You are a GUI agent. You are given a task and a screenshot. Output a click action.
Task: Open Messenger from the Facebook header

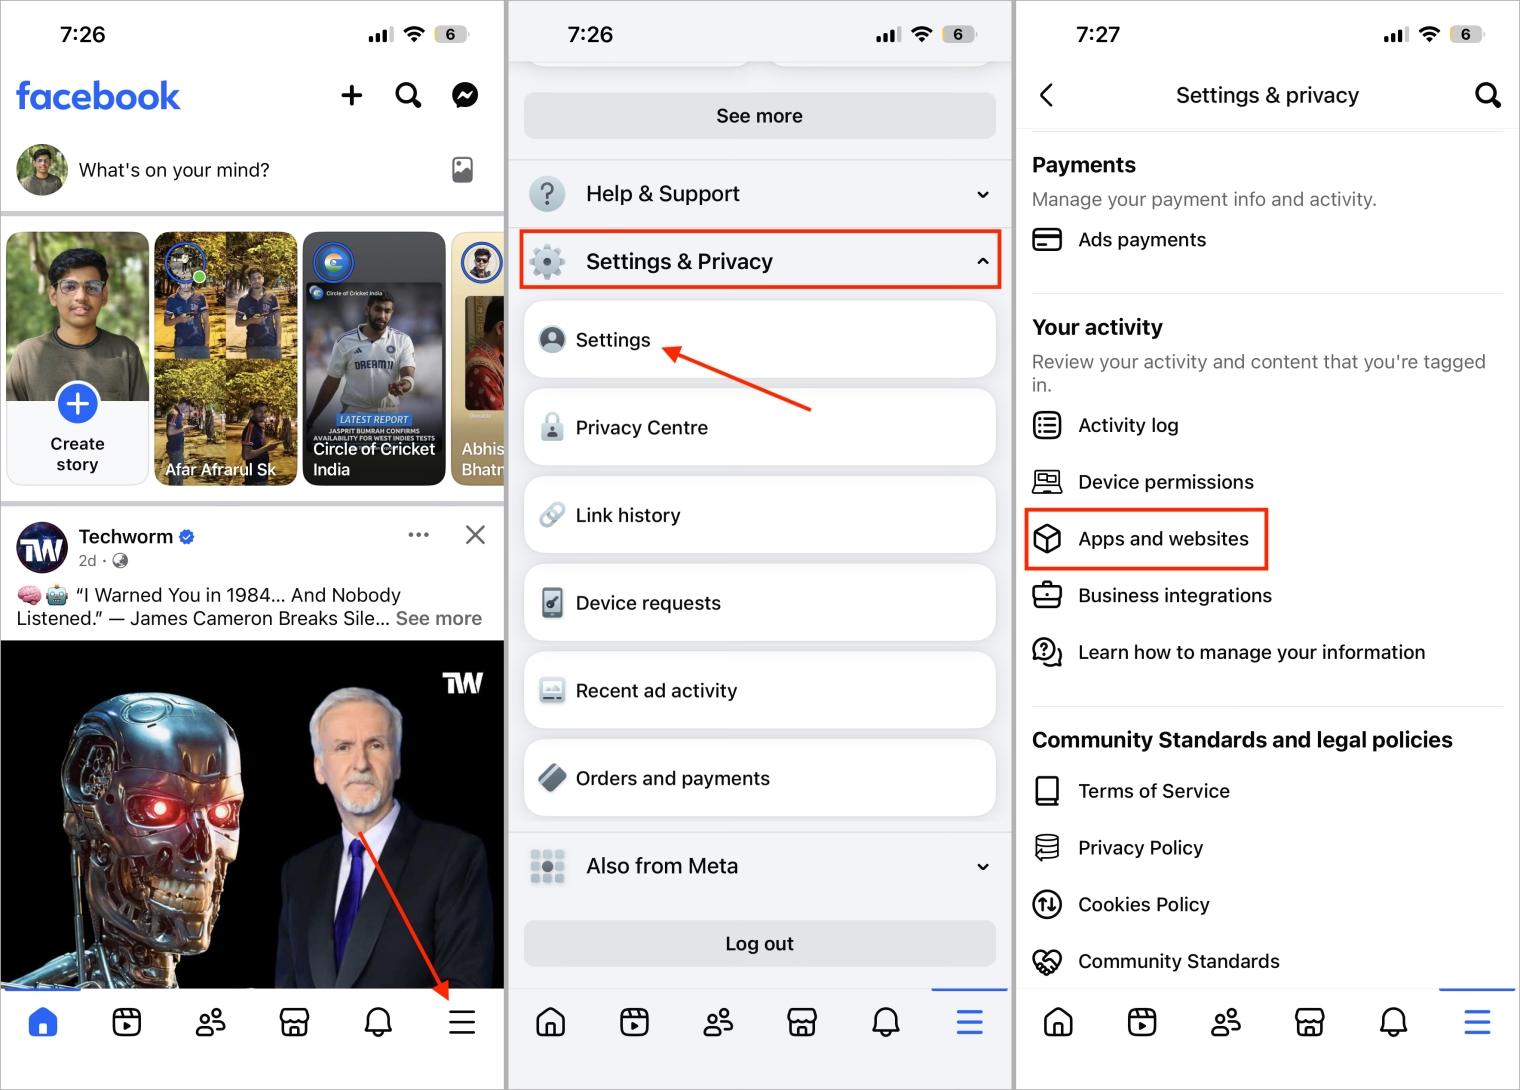pos(464,95)
